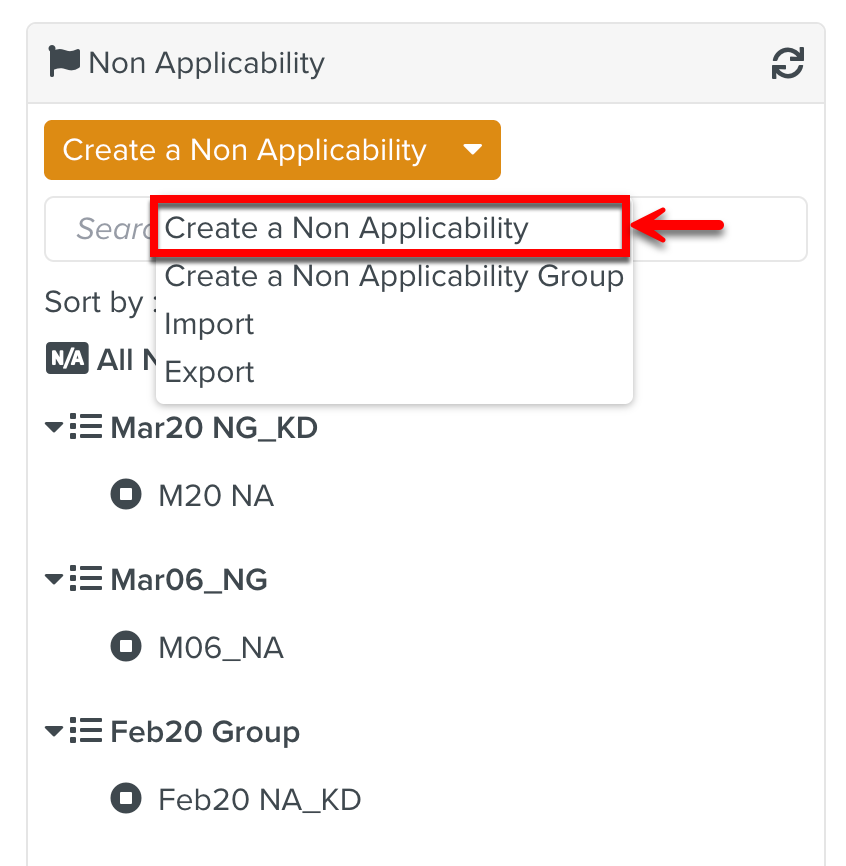Select the M20 NA item
846x866 pixels.
216,495
